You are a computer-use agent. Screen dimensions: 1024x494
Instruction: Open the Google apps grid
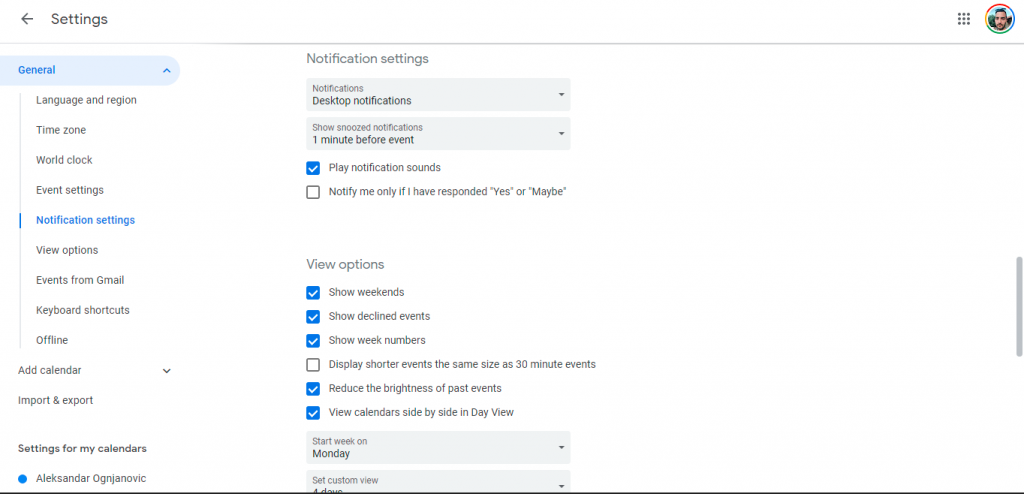963,19
